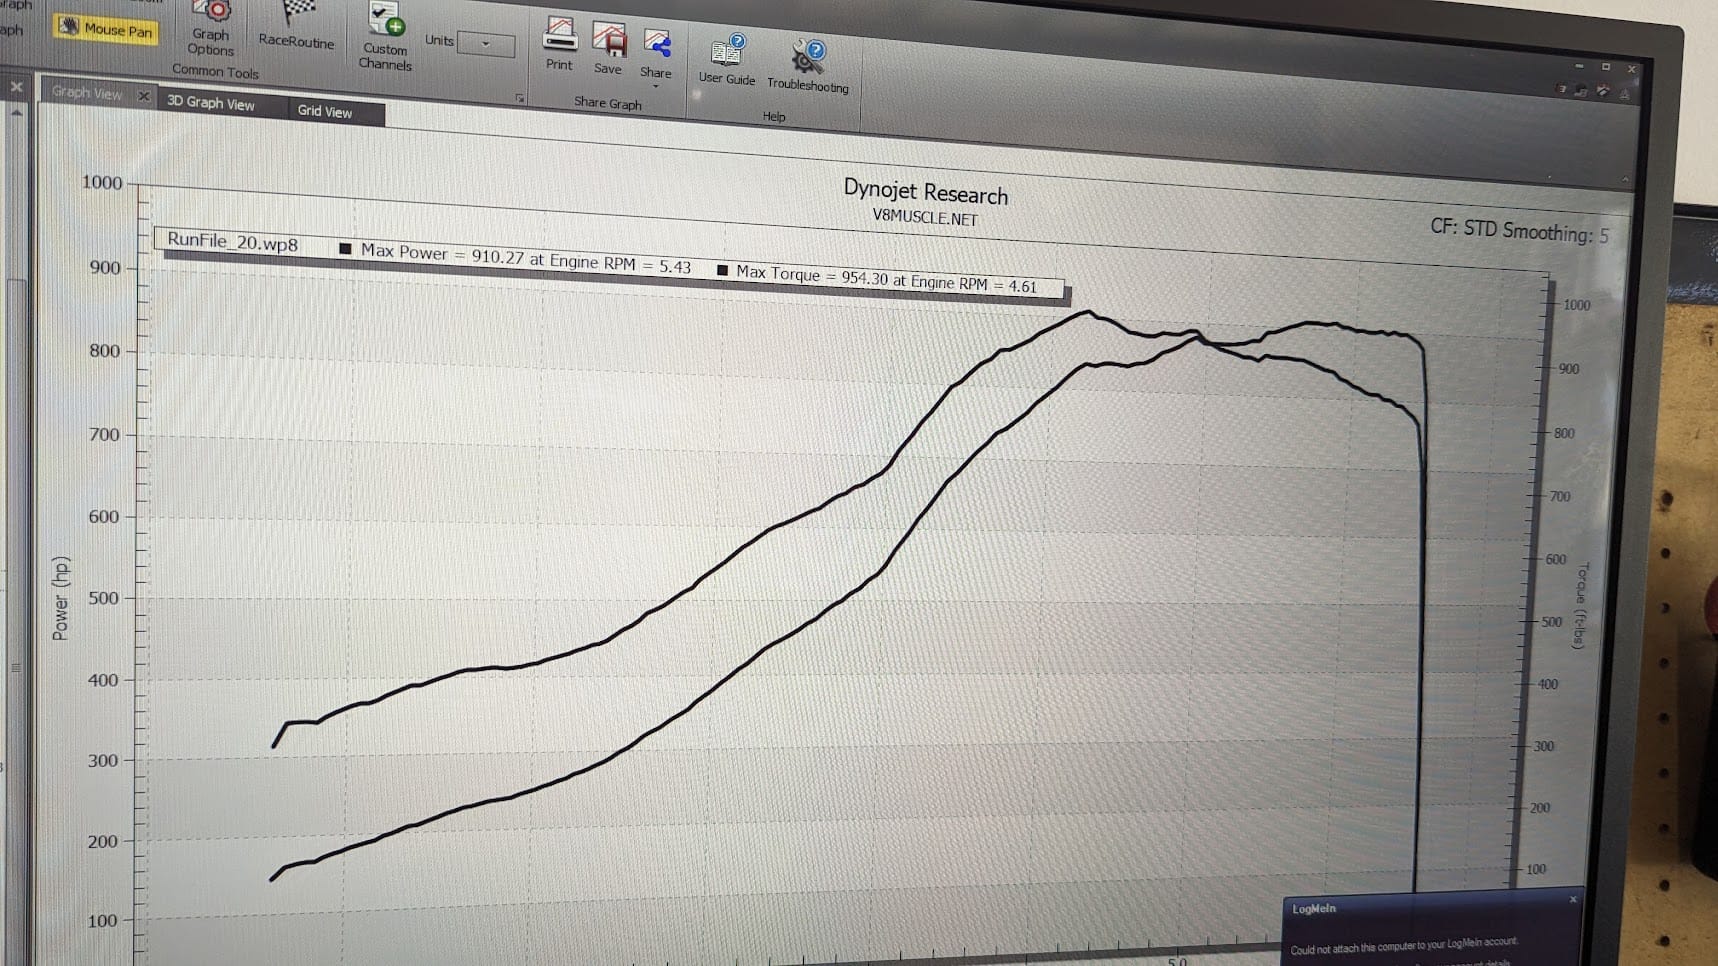Select RunFile_20.wp8 in the graph legend

(233, 242)
